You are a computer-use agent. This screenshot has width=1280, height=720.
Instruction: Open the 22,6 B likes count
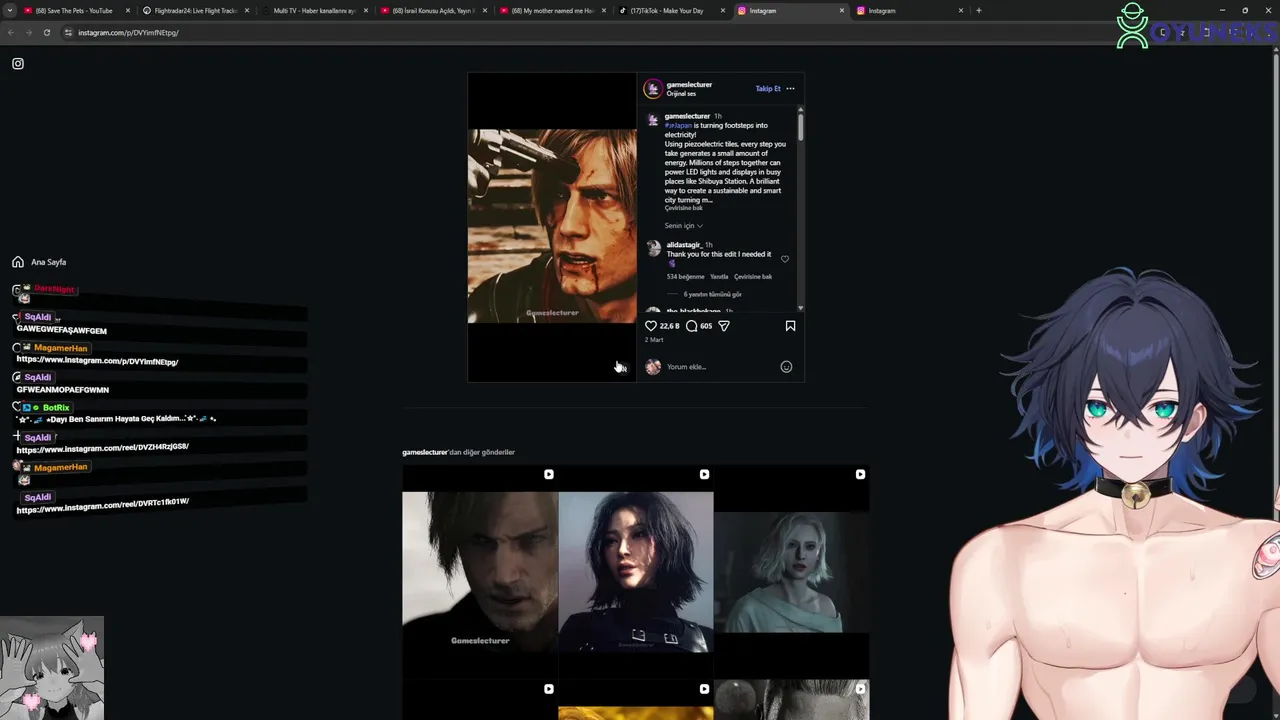669,326
